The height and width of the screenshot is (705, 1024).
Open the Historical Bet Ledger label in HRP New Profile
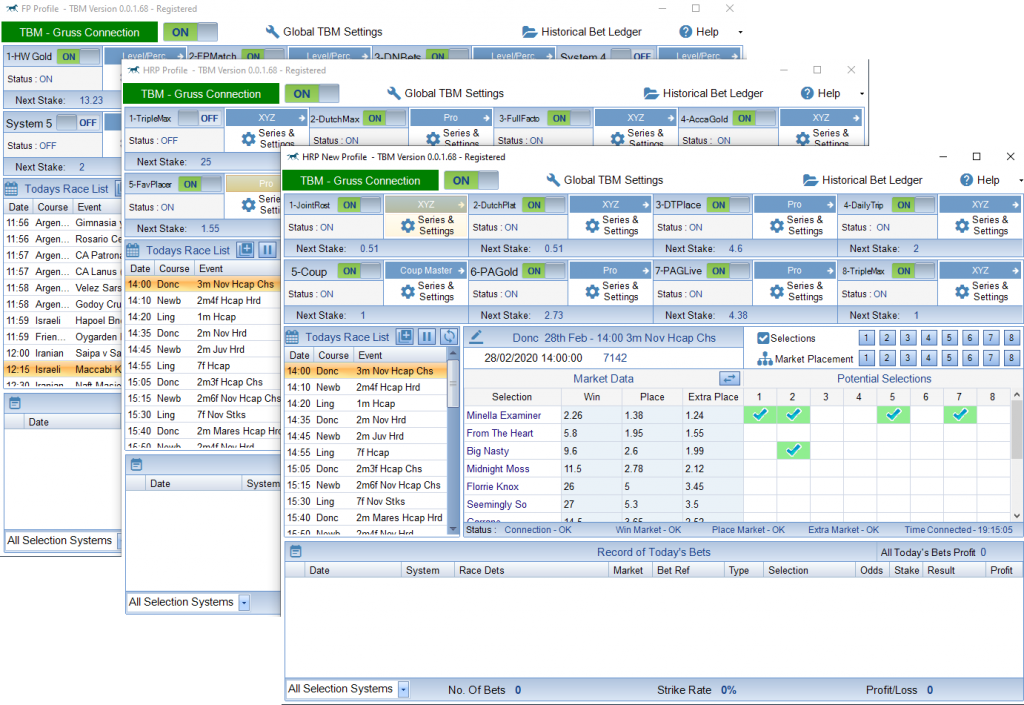point(872,180)
